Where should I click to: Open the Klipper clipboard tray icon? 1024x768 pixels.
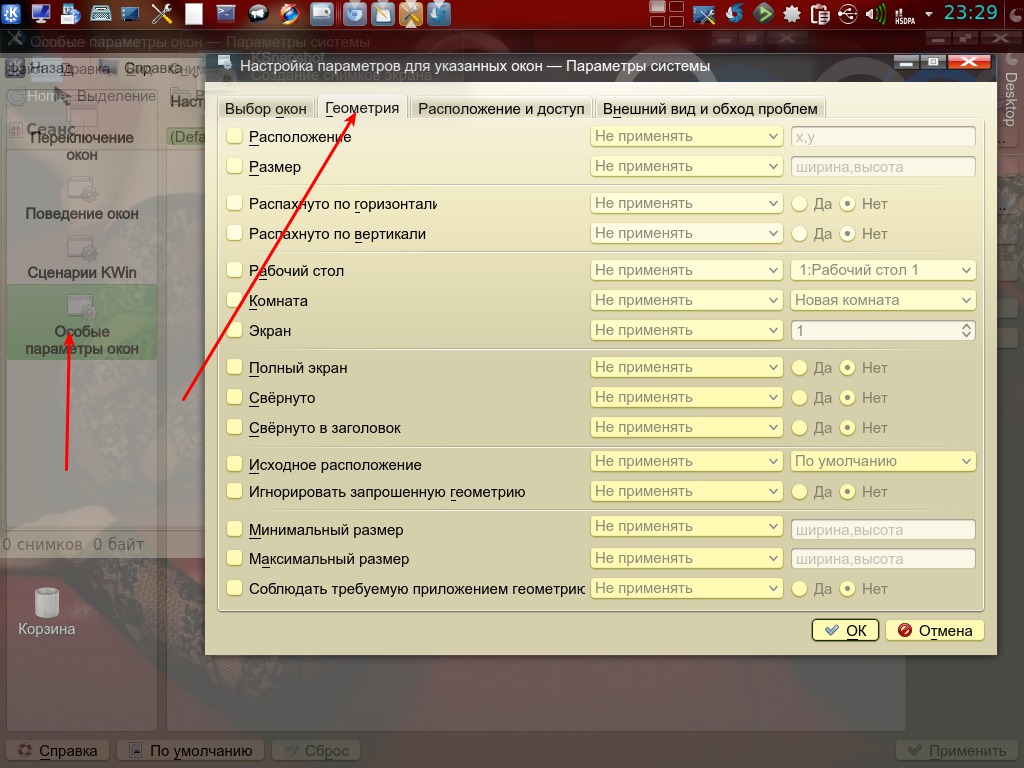820,14
